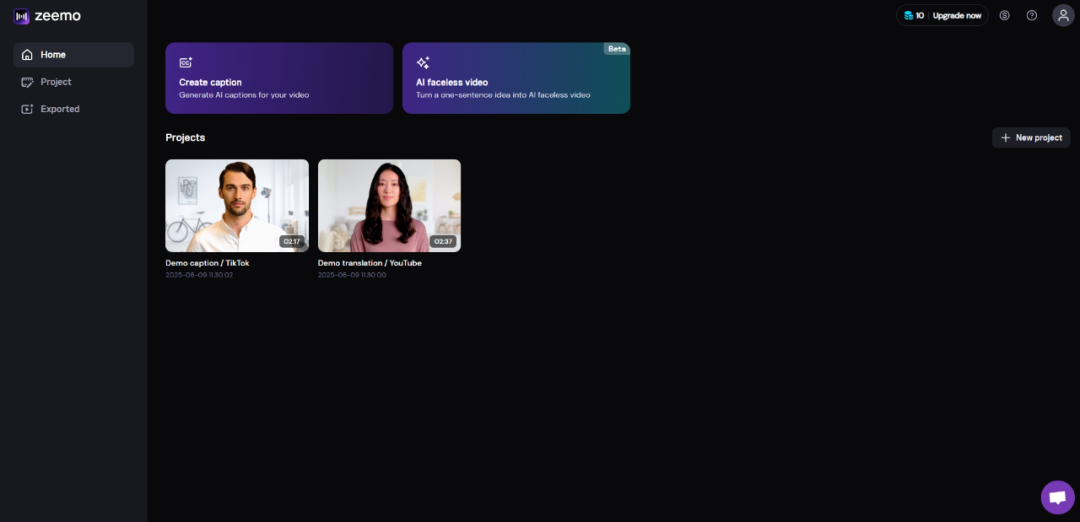Click the Demo translation / YouTube project title
Viewport: 1080px width, 522px height.
[x=369, y=263]
